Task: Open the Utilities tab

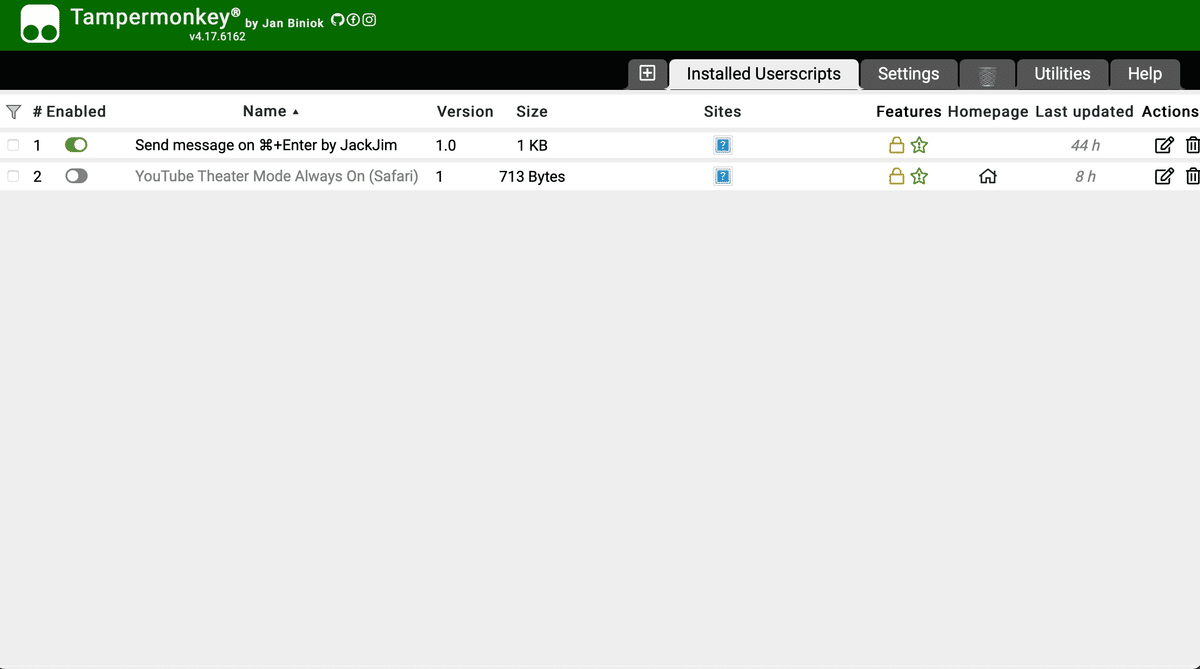Action: [x=1062, y=74]
